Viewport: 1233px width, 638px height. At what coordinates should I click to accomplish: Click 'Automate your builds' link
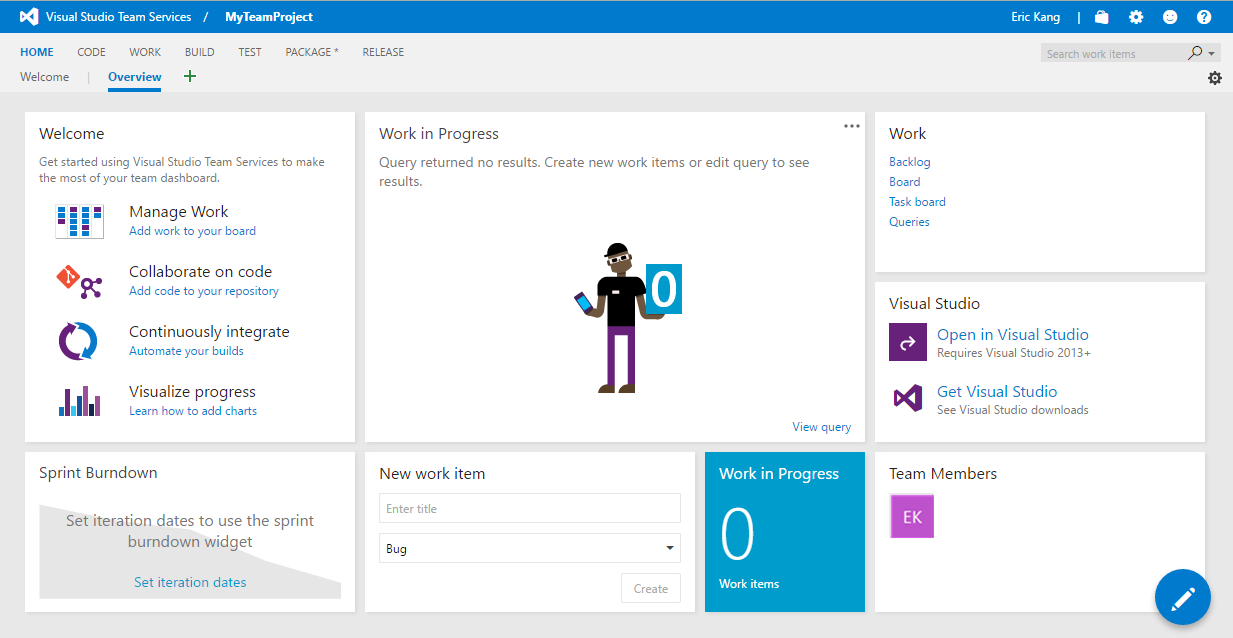(186, 351)
